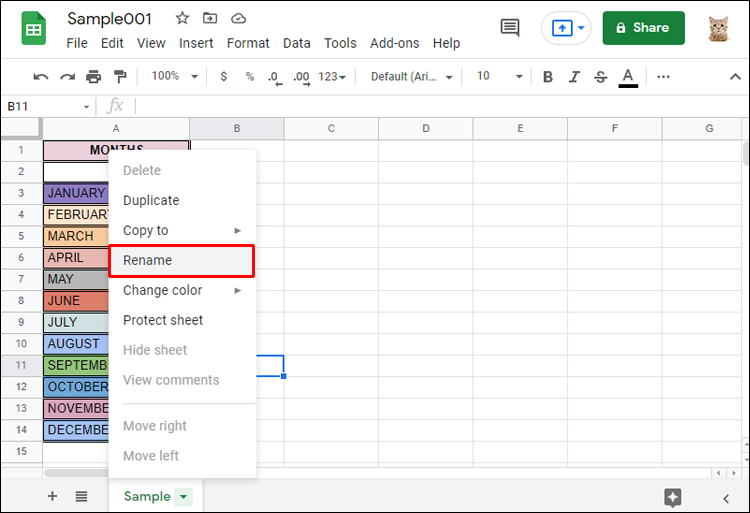Open the Help menu
Screen dimensions: 750x513
pyautogui.click(x=446, y=43)
